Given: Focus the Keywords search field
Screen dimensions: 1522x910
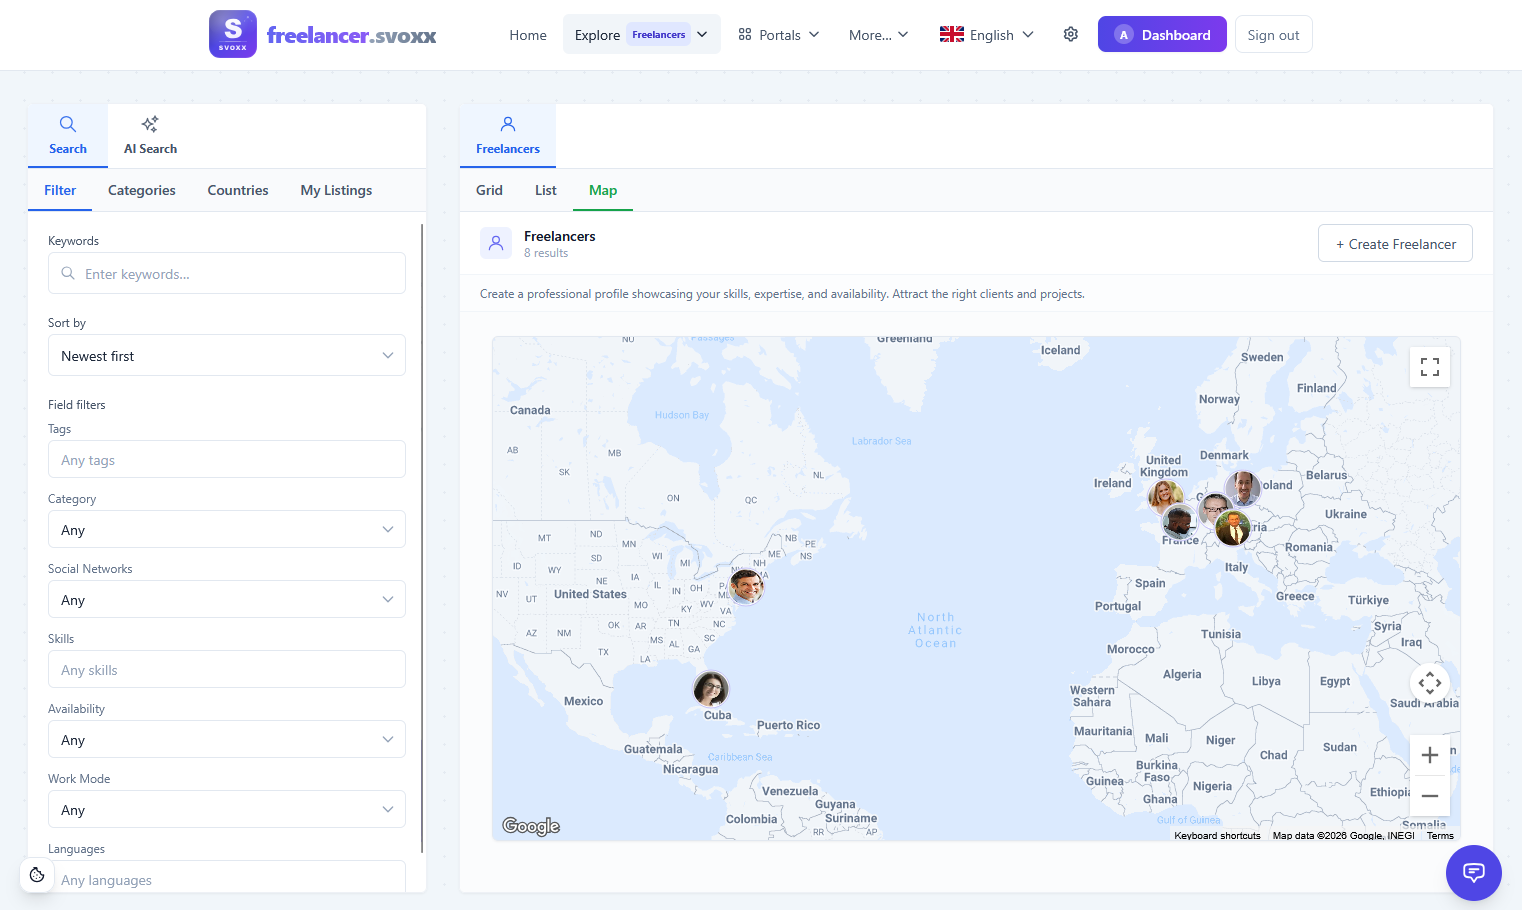Looking at the screenshot, I should pos(227,273).
